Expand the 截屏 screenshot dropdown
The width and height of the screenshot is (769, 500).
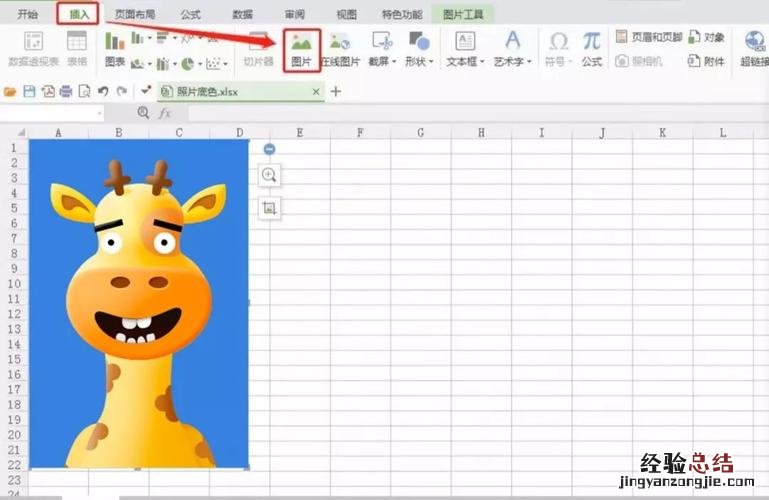[x=381, y=61]
